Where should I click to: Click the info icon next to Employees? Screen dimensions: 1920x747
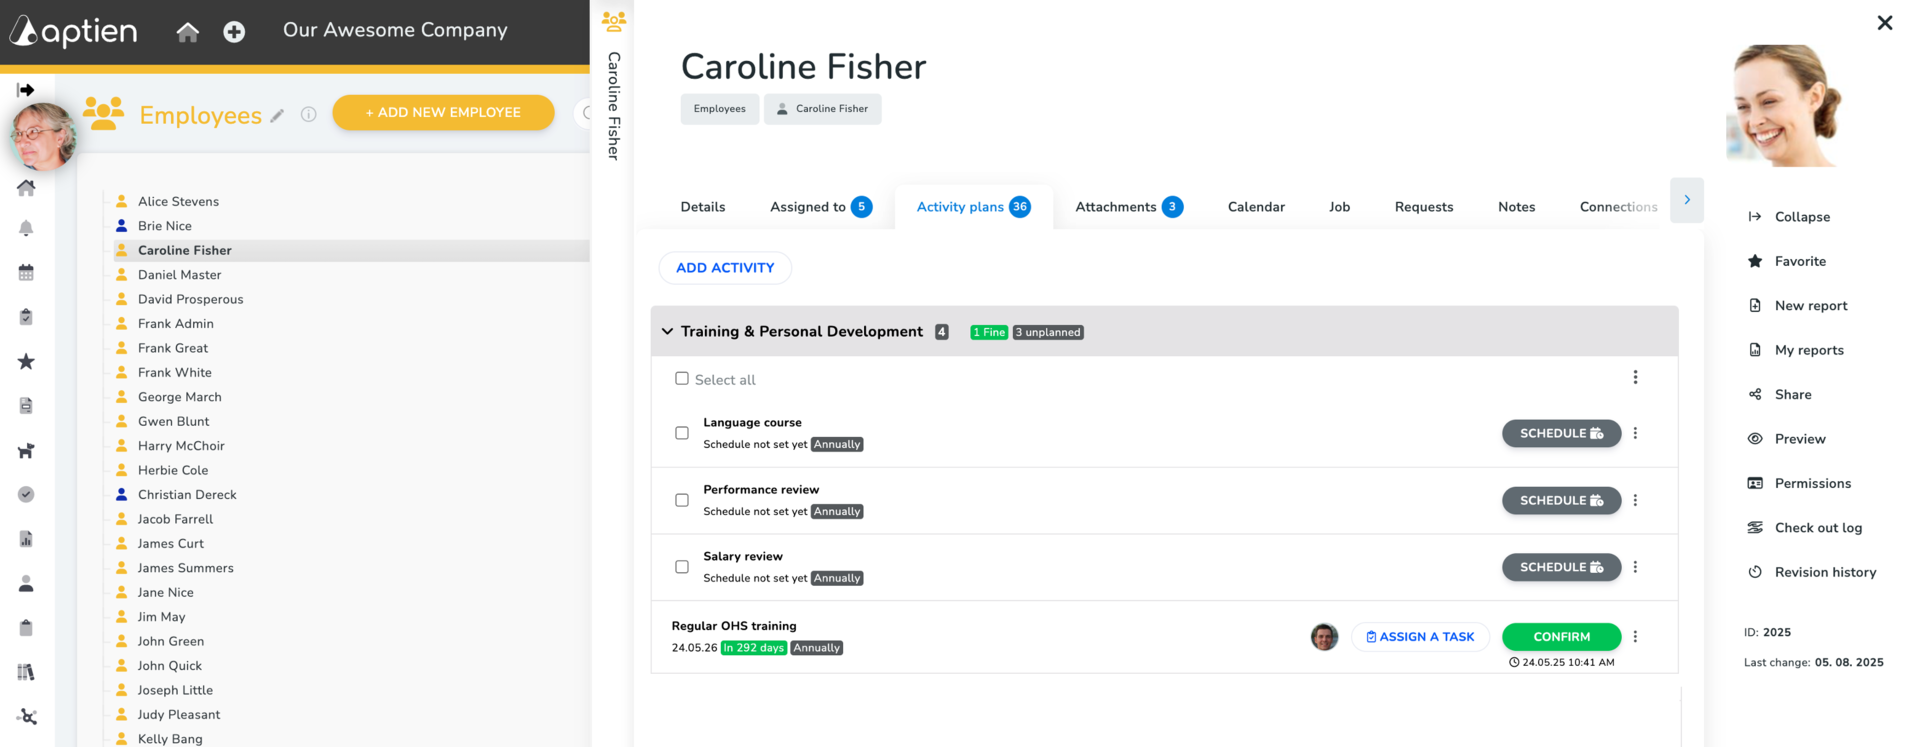[309, 115]
